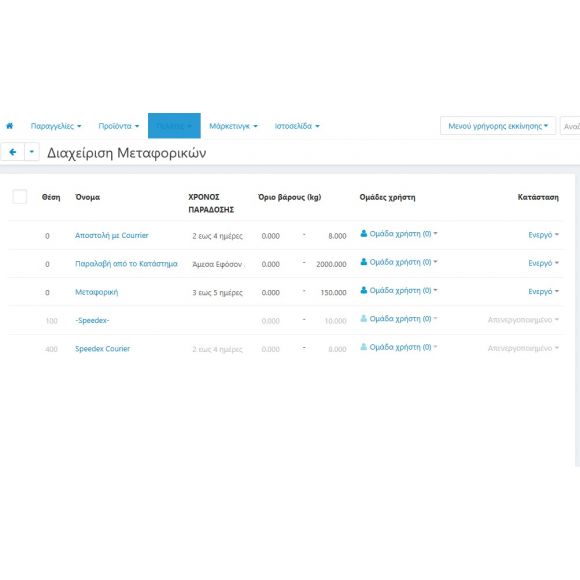This screenshot has height=580, width=580.
Task: Open the Προϊόντα menu
Action: [119, 126]
